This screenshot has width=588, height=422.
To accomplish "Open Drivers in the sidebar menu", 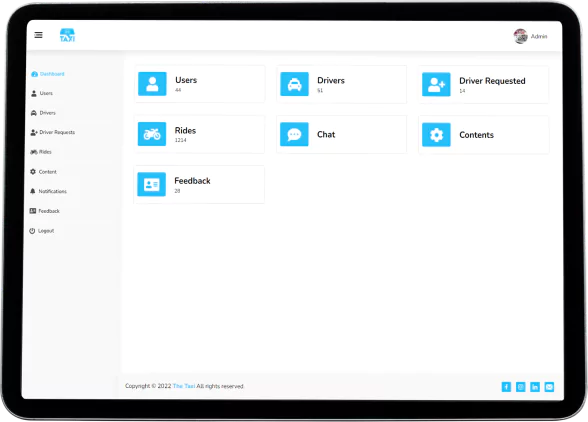I will point(43,113).
